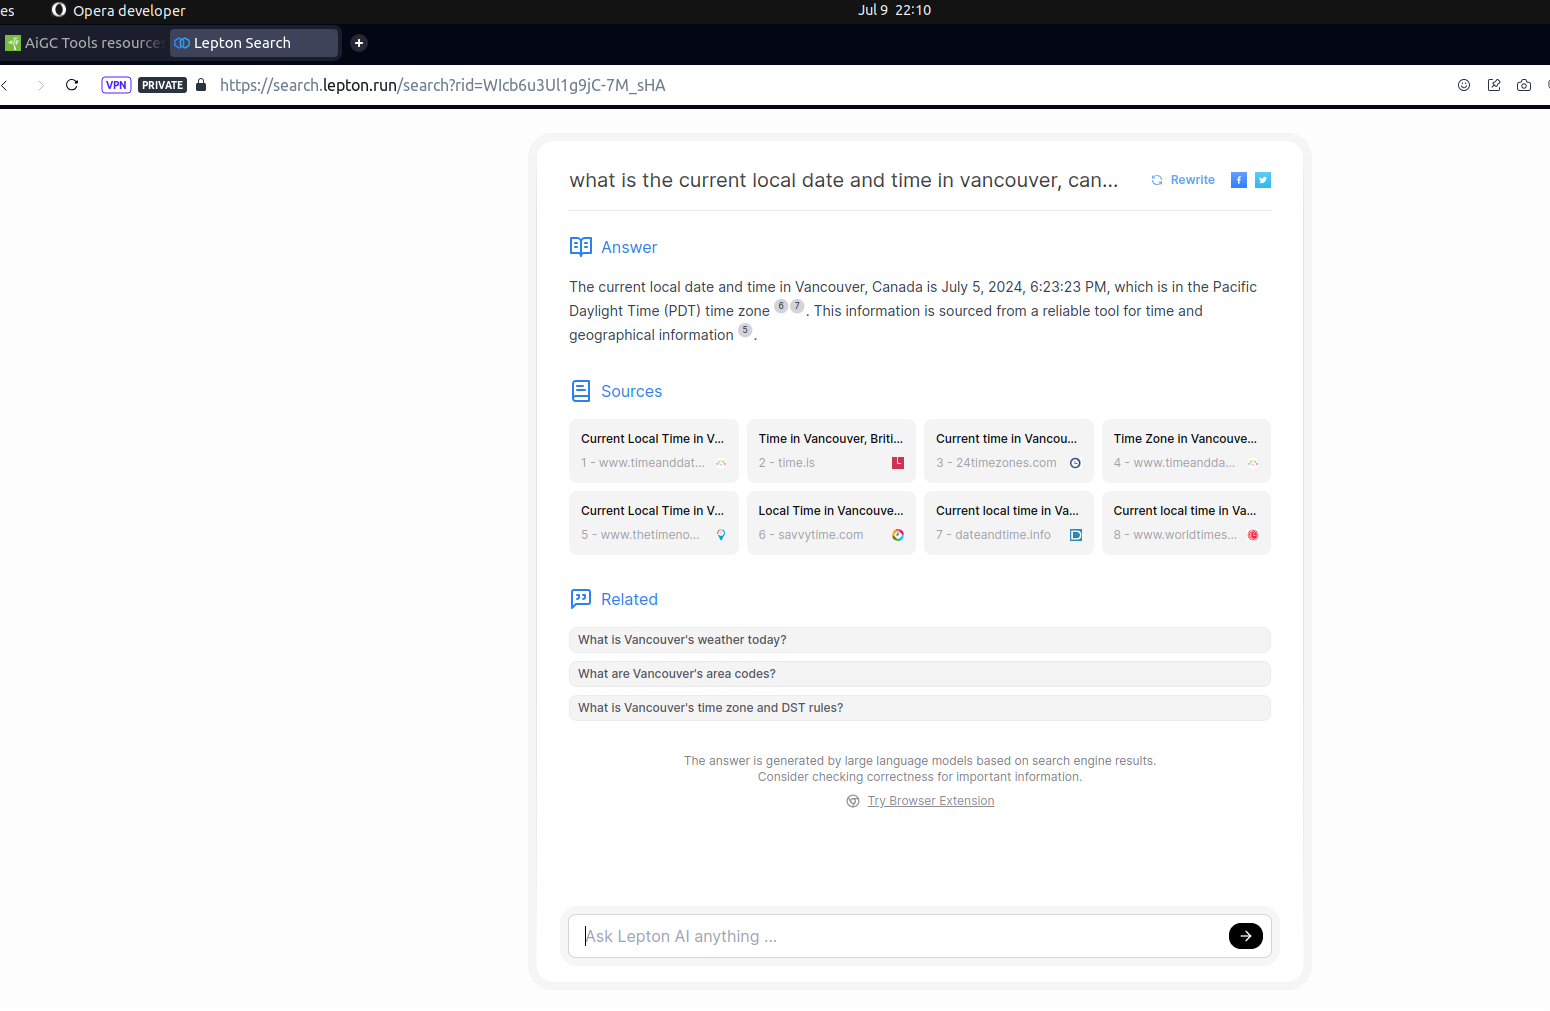
Task: Share the answer on Twitter
Action: click(1263, 180)
